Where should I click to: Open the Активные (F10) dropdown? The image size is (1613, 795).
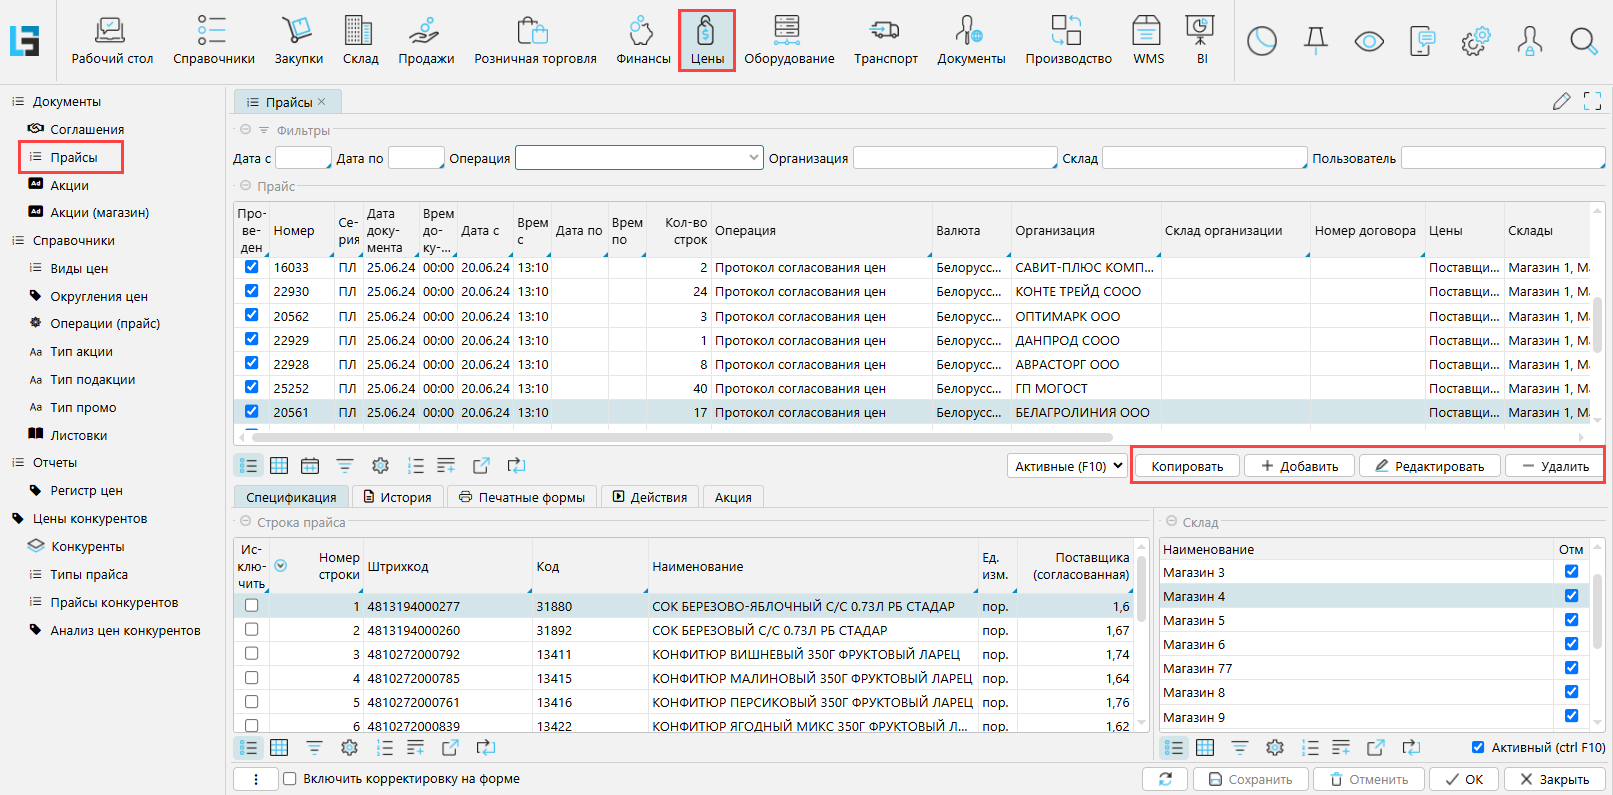[x=1067, y=466]
